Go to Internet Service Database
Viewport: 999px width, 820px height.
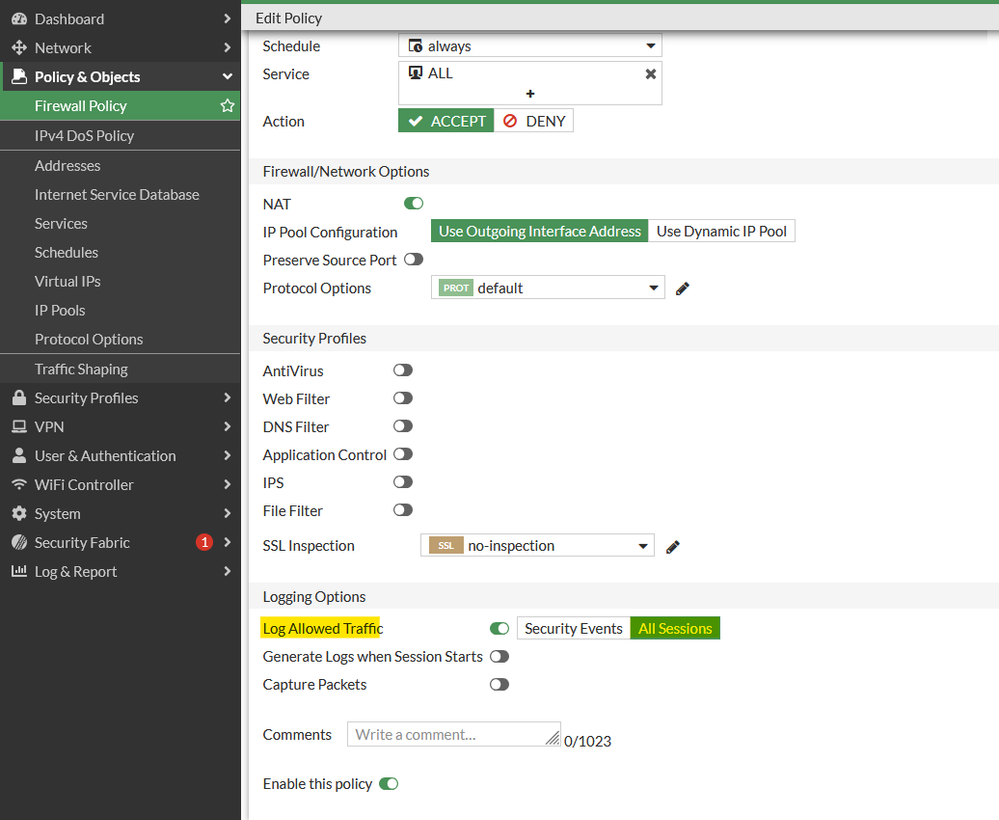click(x=120, y=194)
